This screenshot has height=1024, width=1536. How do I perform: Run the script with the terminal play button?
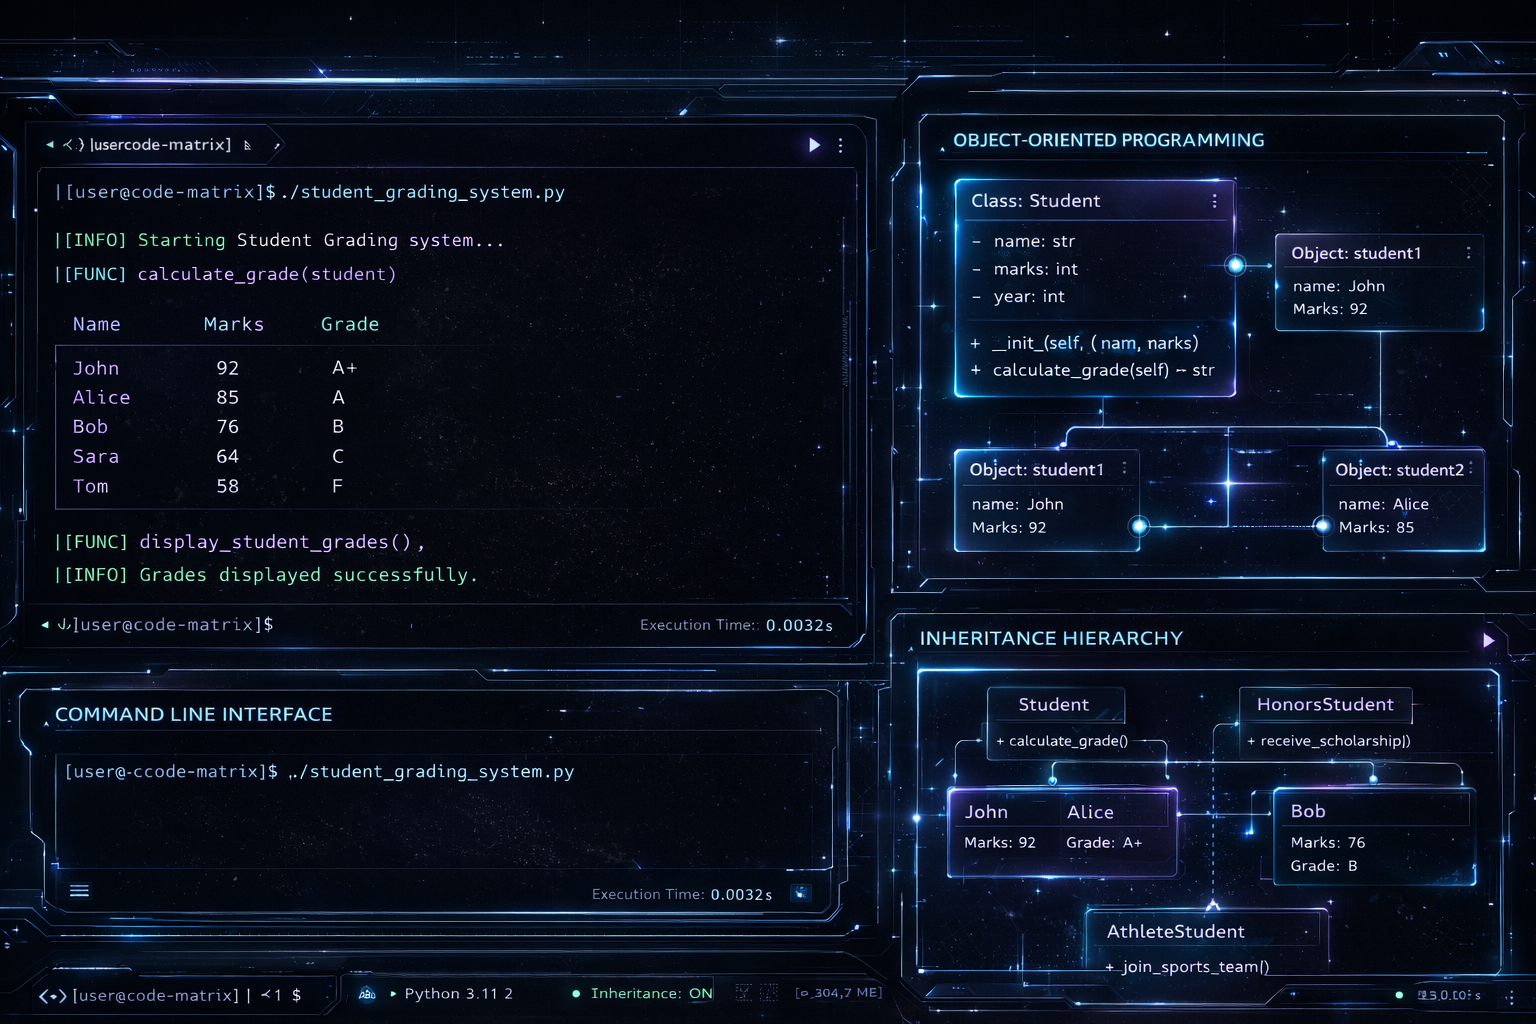click(814, 145)
